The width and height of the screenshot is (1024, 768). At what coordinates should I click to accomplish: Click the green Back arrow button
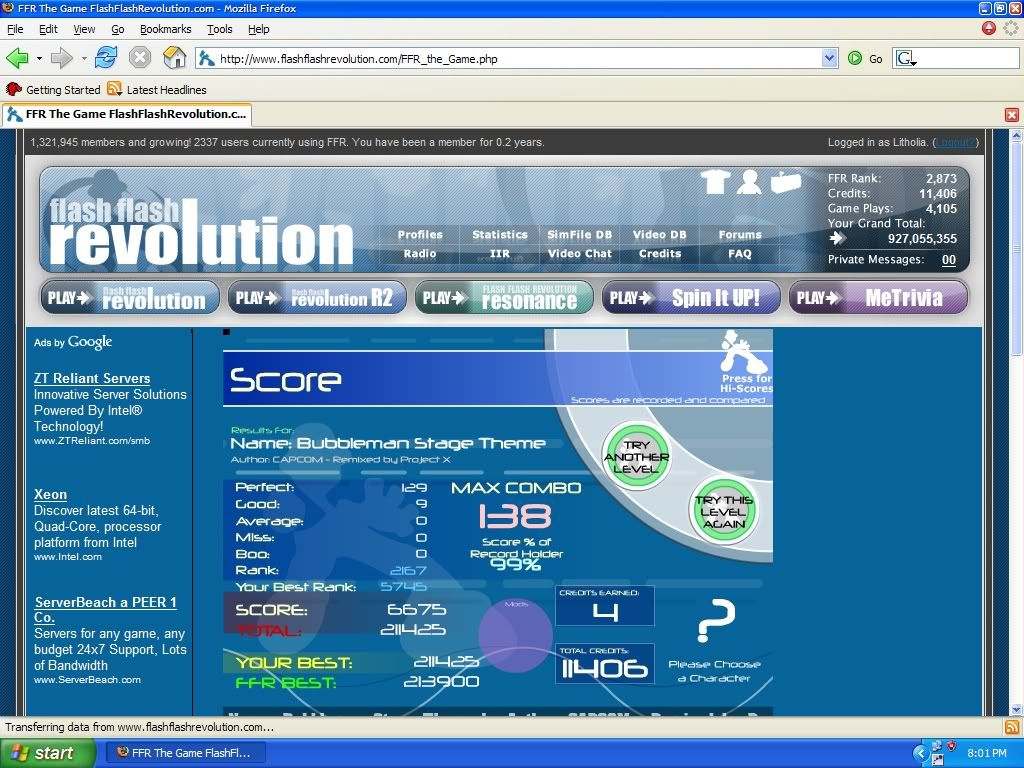point(17,58)
